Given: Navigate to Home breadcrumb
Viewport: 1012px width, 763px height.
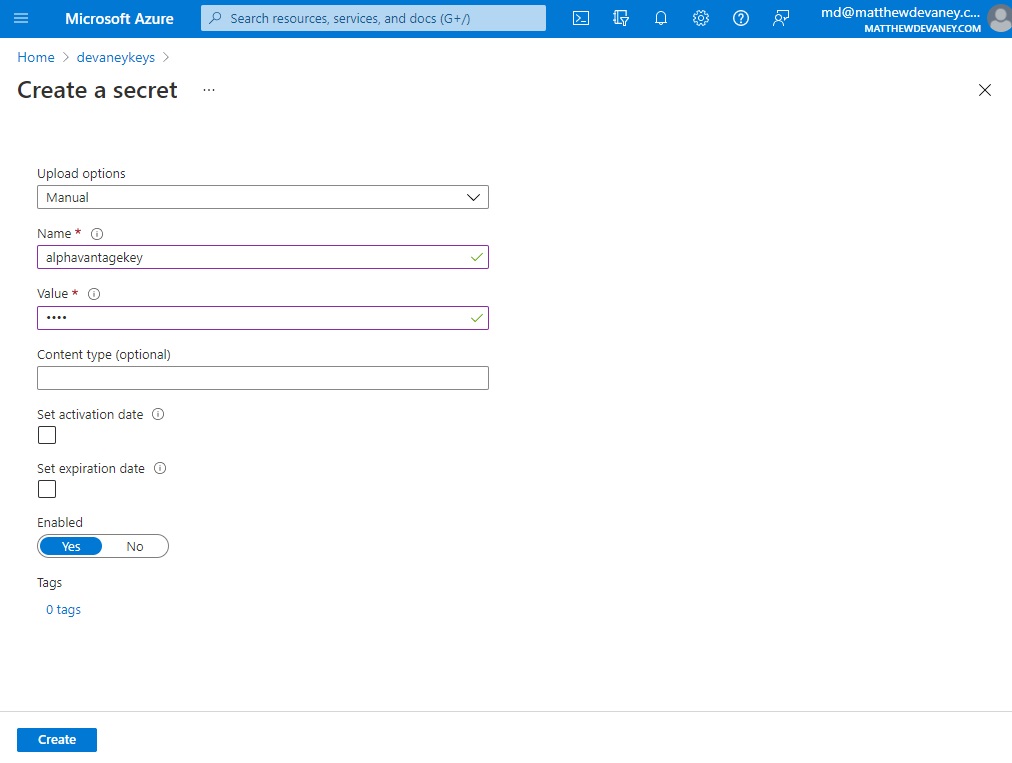Looking at the screenshot, I should click(x=35, y=57).
